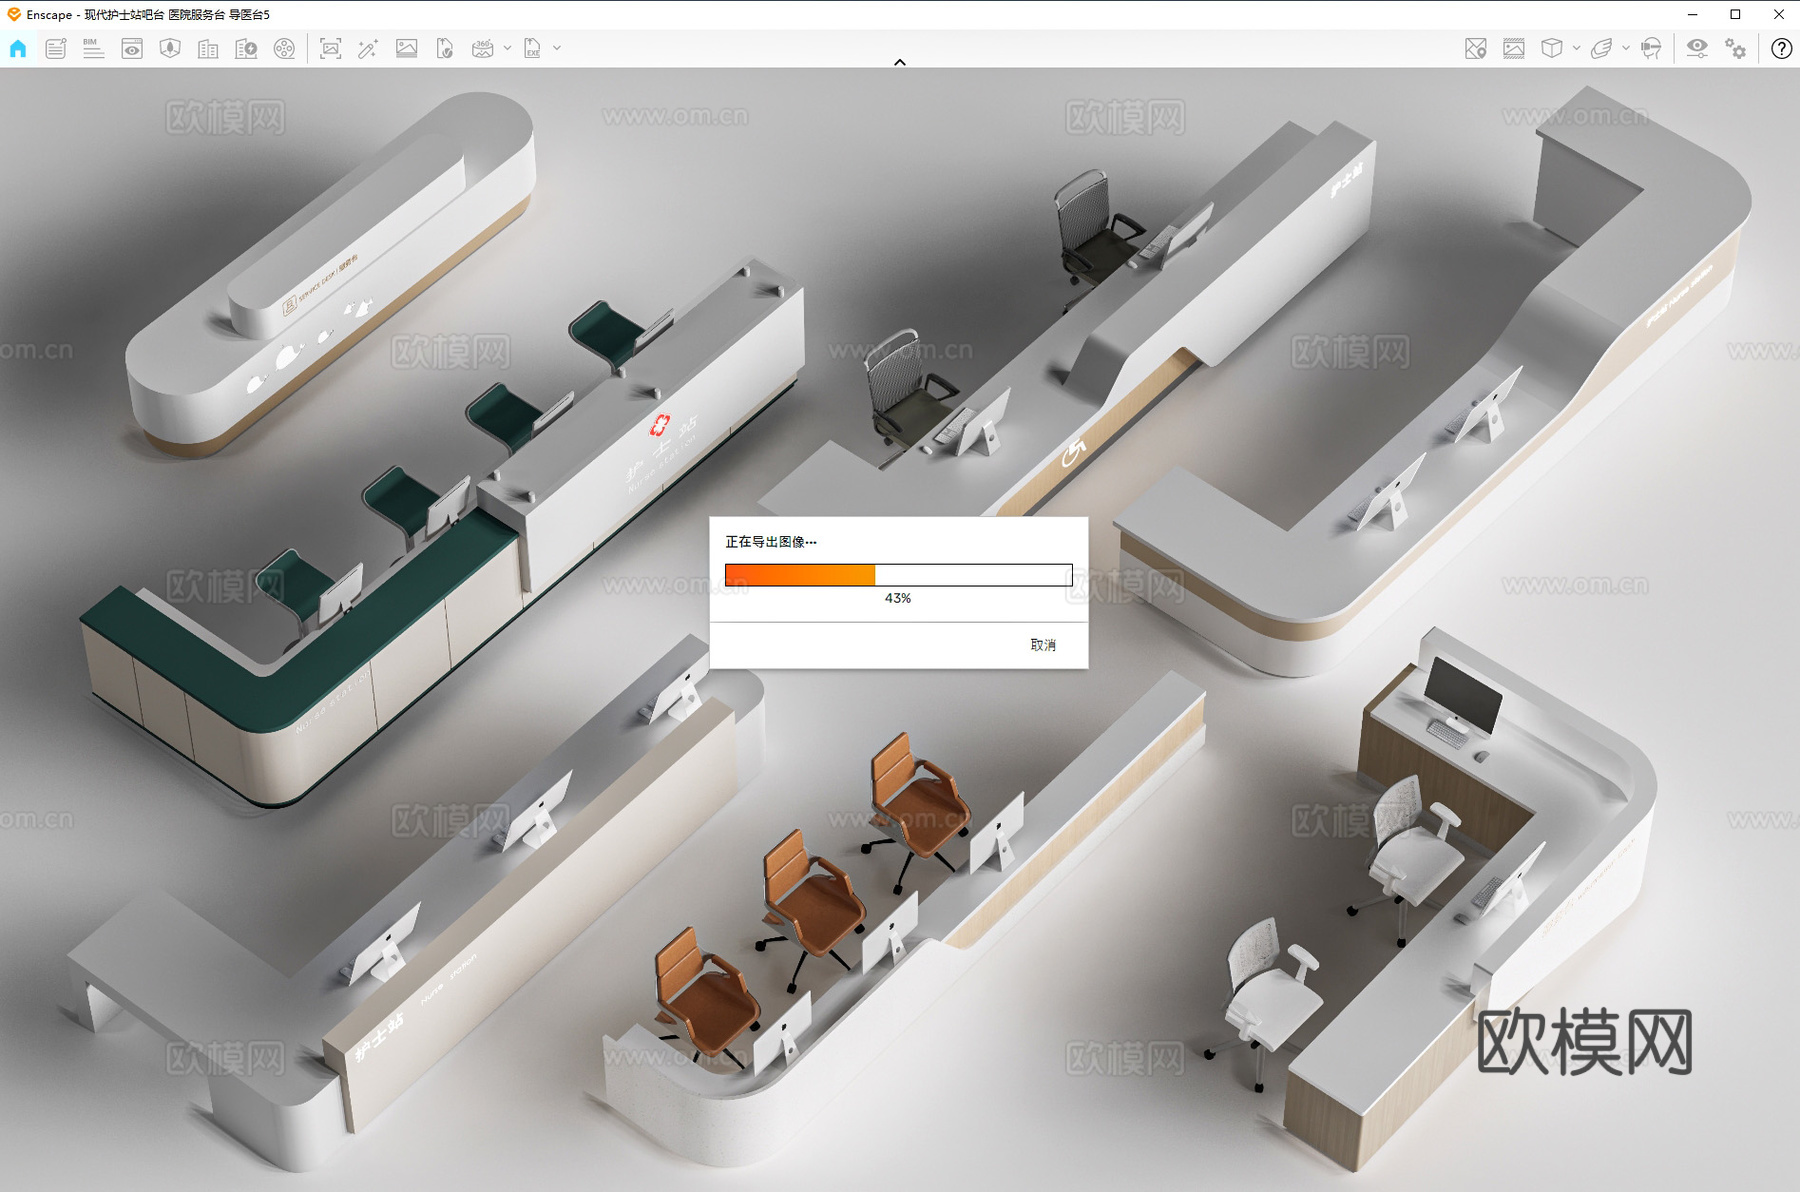This screenshot has height=1192, width=1800.
Task: Click the wing fly/walk mode icon
Action: click(x=1601, y=48)
